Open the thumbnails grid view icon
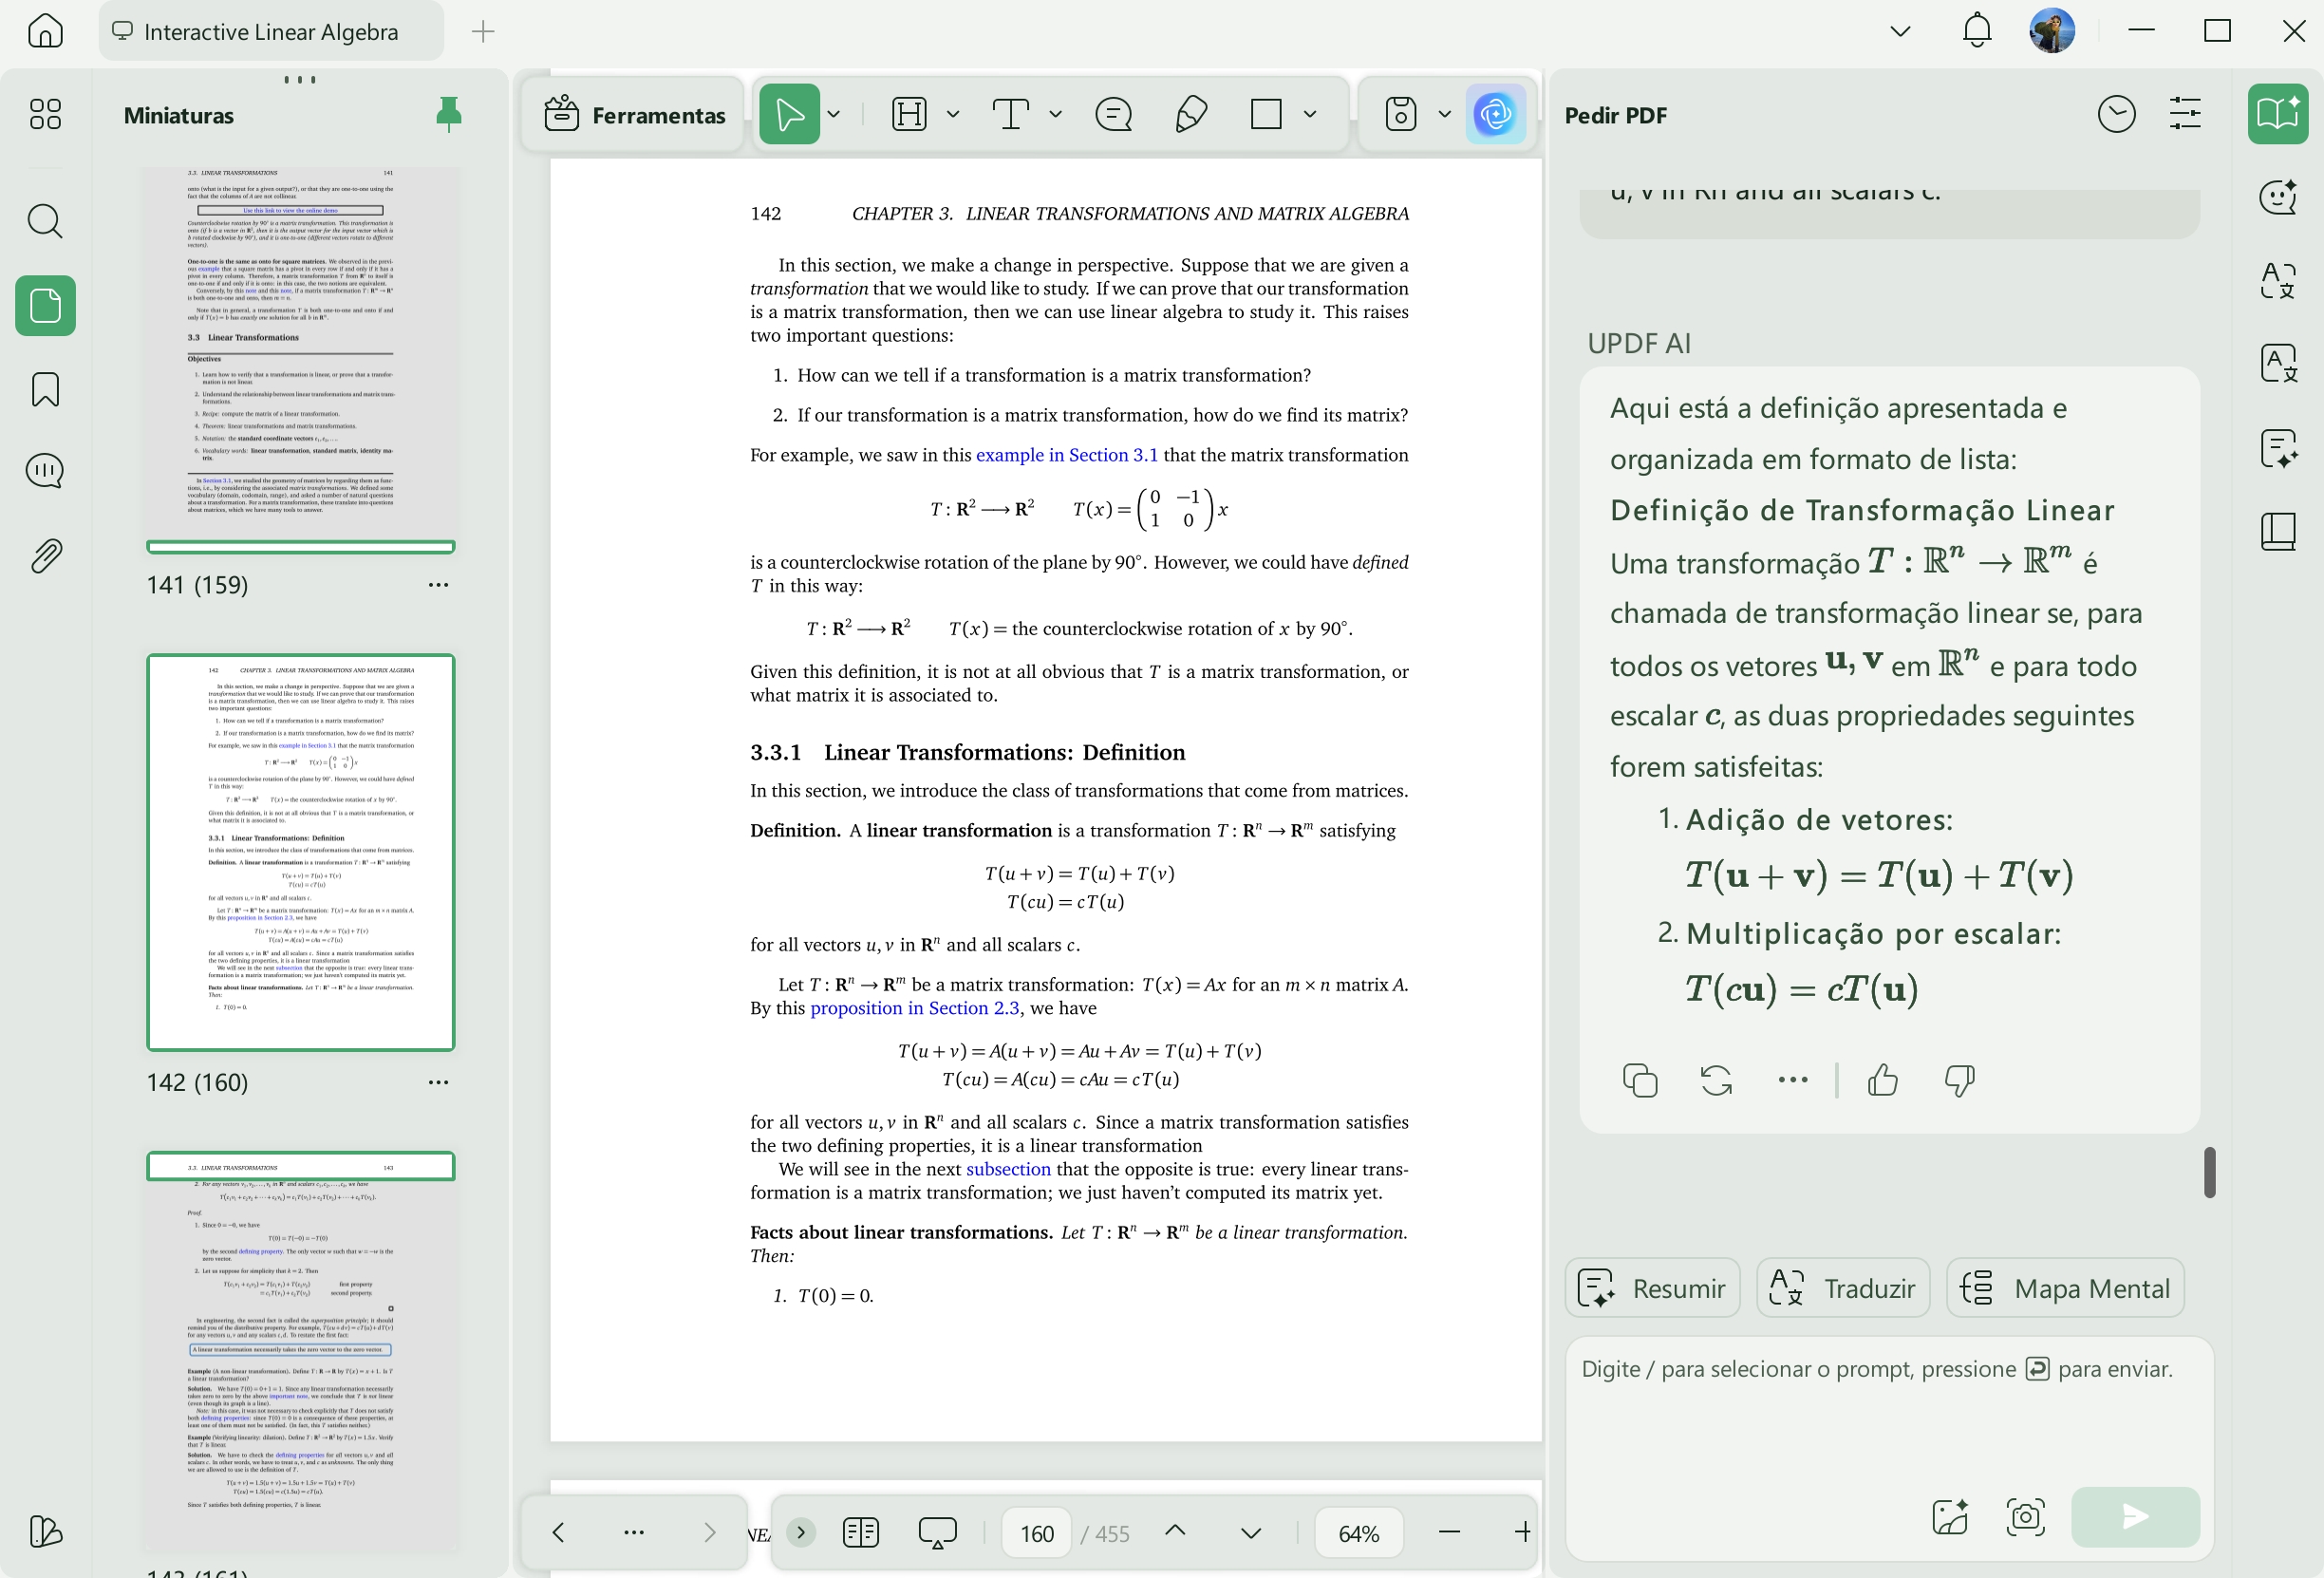Screen dimensions: 2324x1578 point(45,114)
